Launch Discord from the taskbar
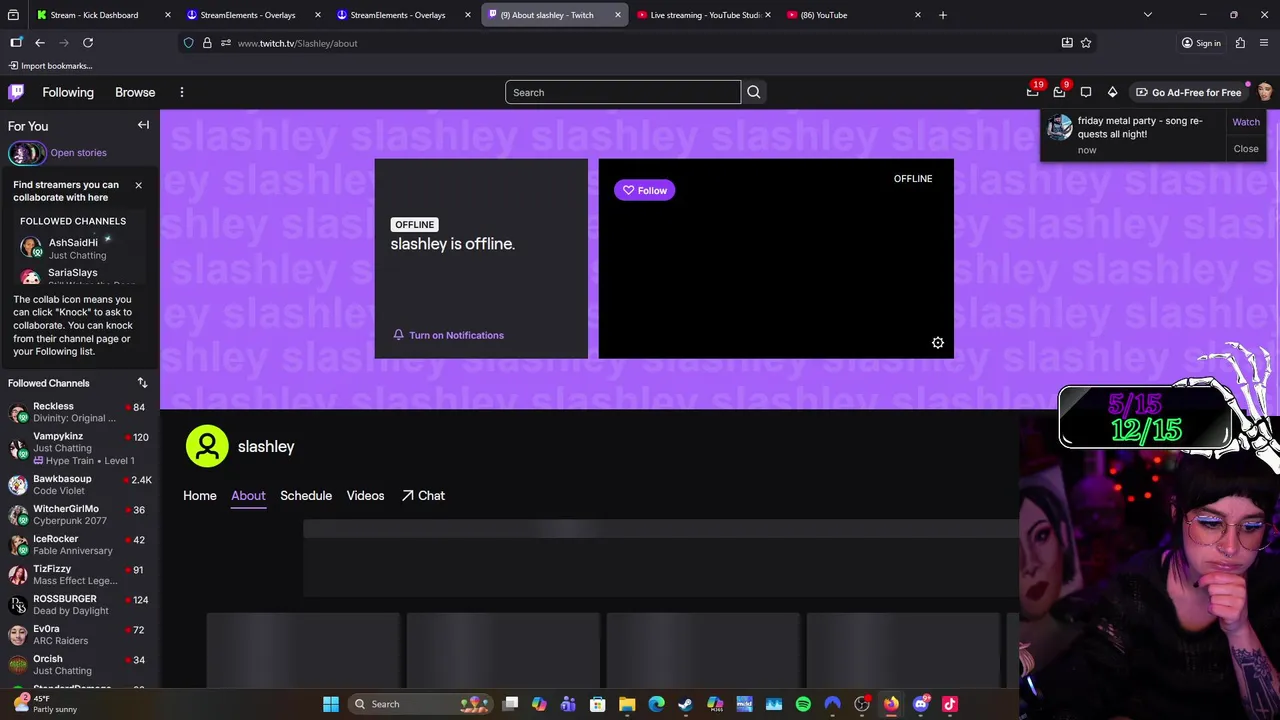Screen dimensions: 1280x720 [x=920, y=704]
